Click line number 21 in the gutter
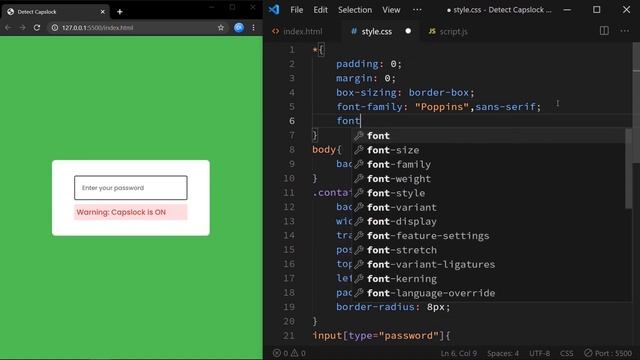 pyautogui.click(x=289, y=336)
